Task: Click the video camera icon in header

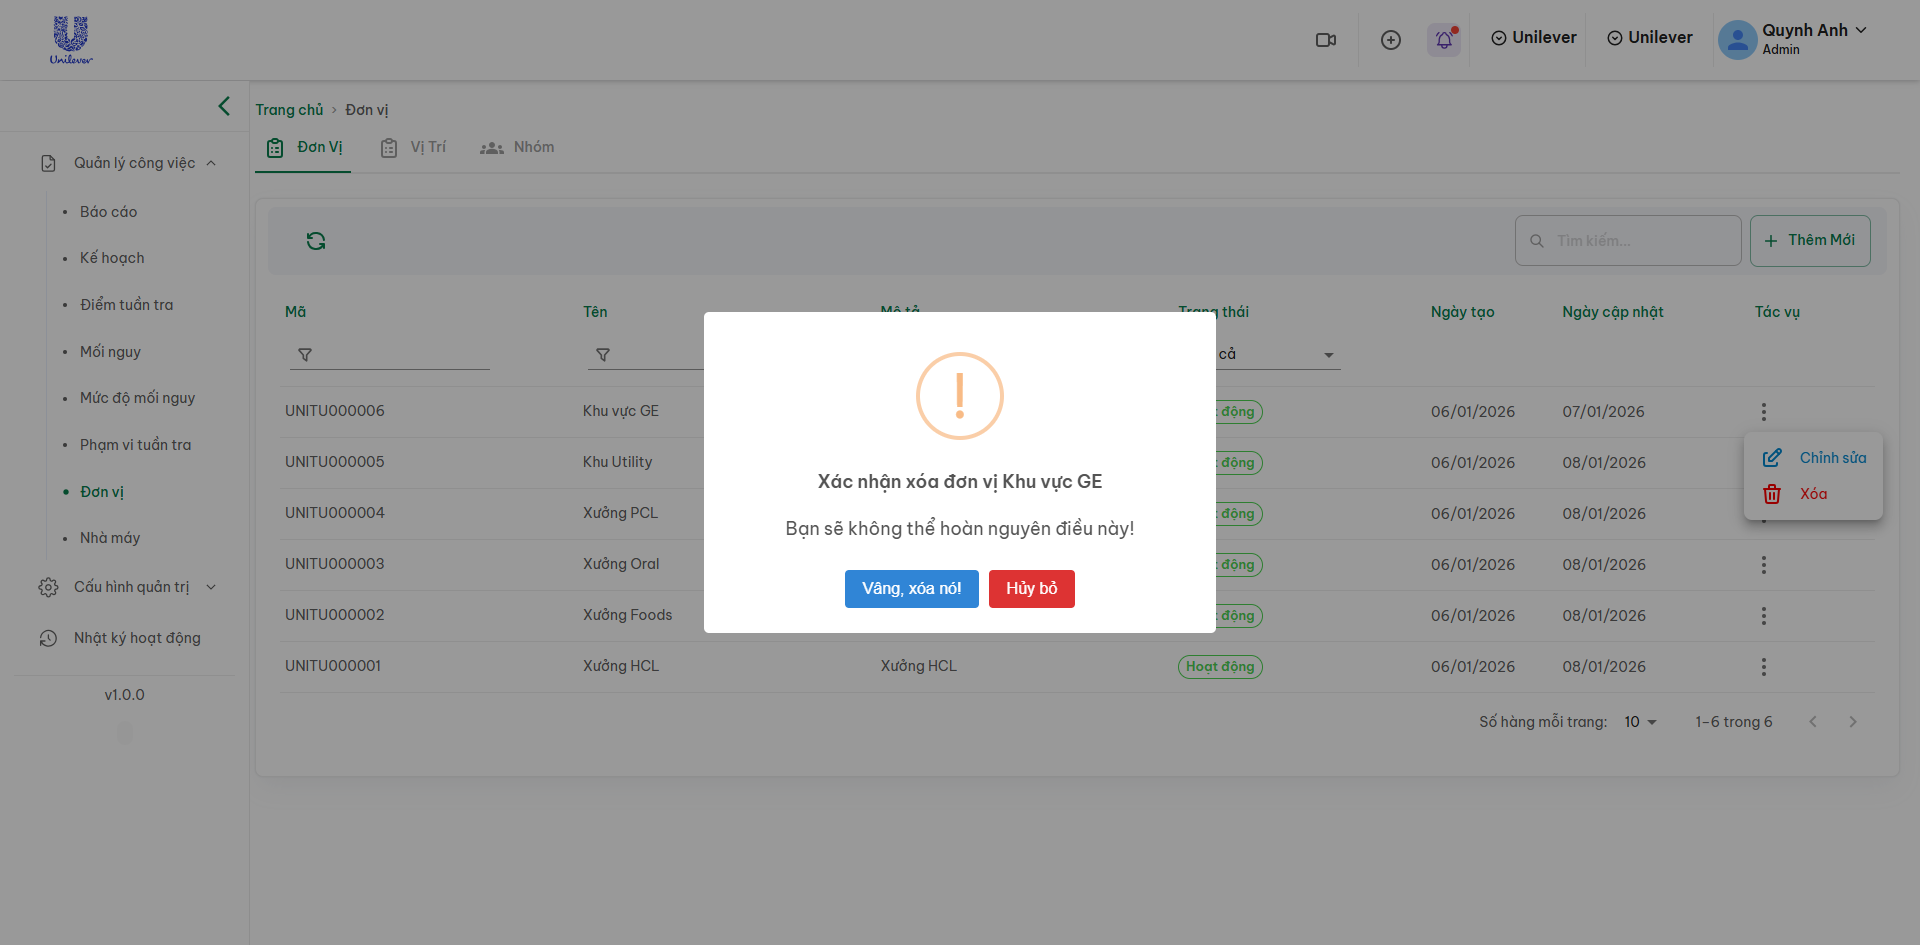Action: coord(1326,40)
